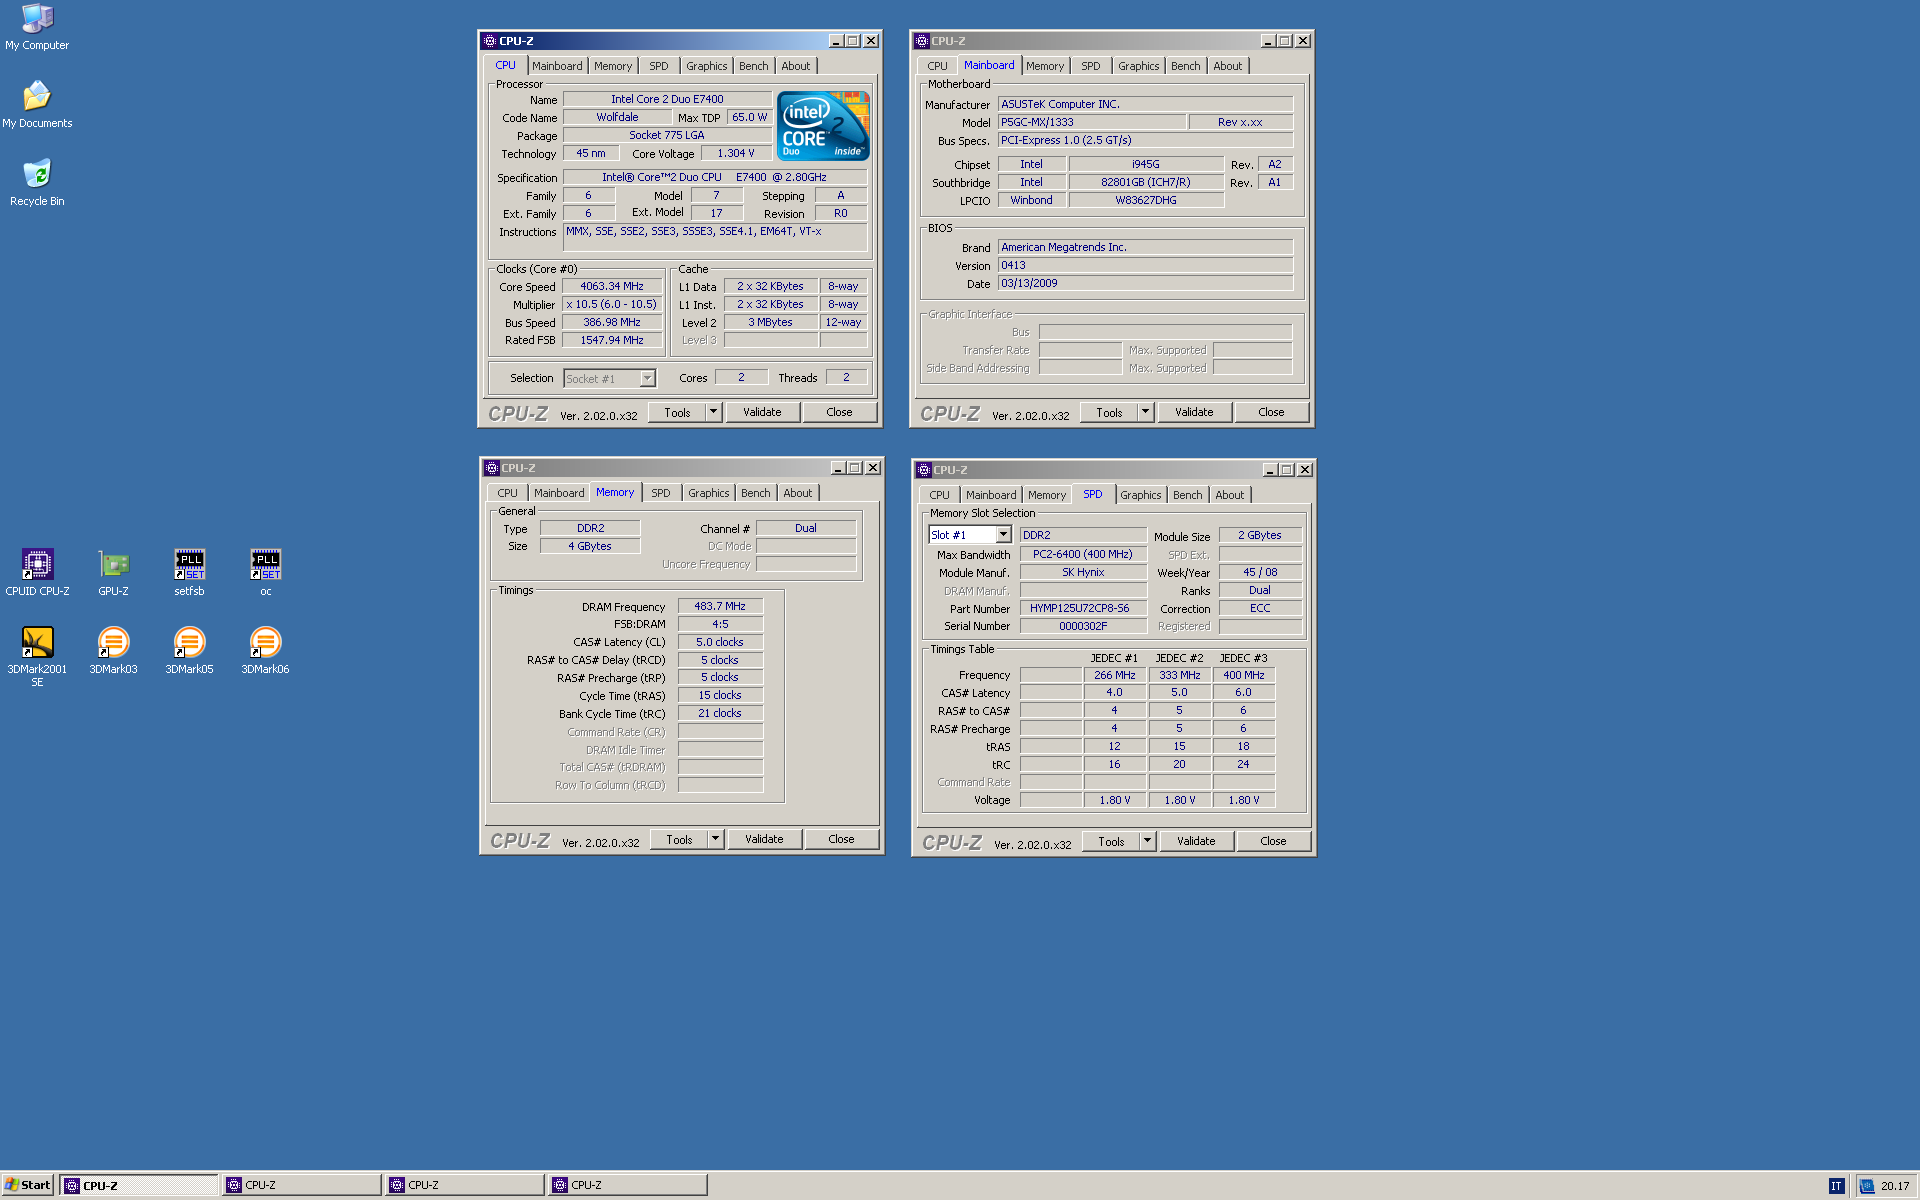This screenshot has height=1200, width=1920.
Task: Switch to fourth CPU-Z taskbar button
Action: [628, 1185]
